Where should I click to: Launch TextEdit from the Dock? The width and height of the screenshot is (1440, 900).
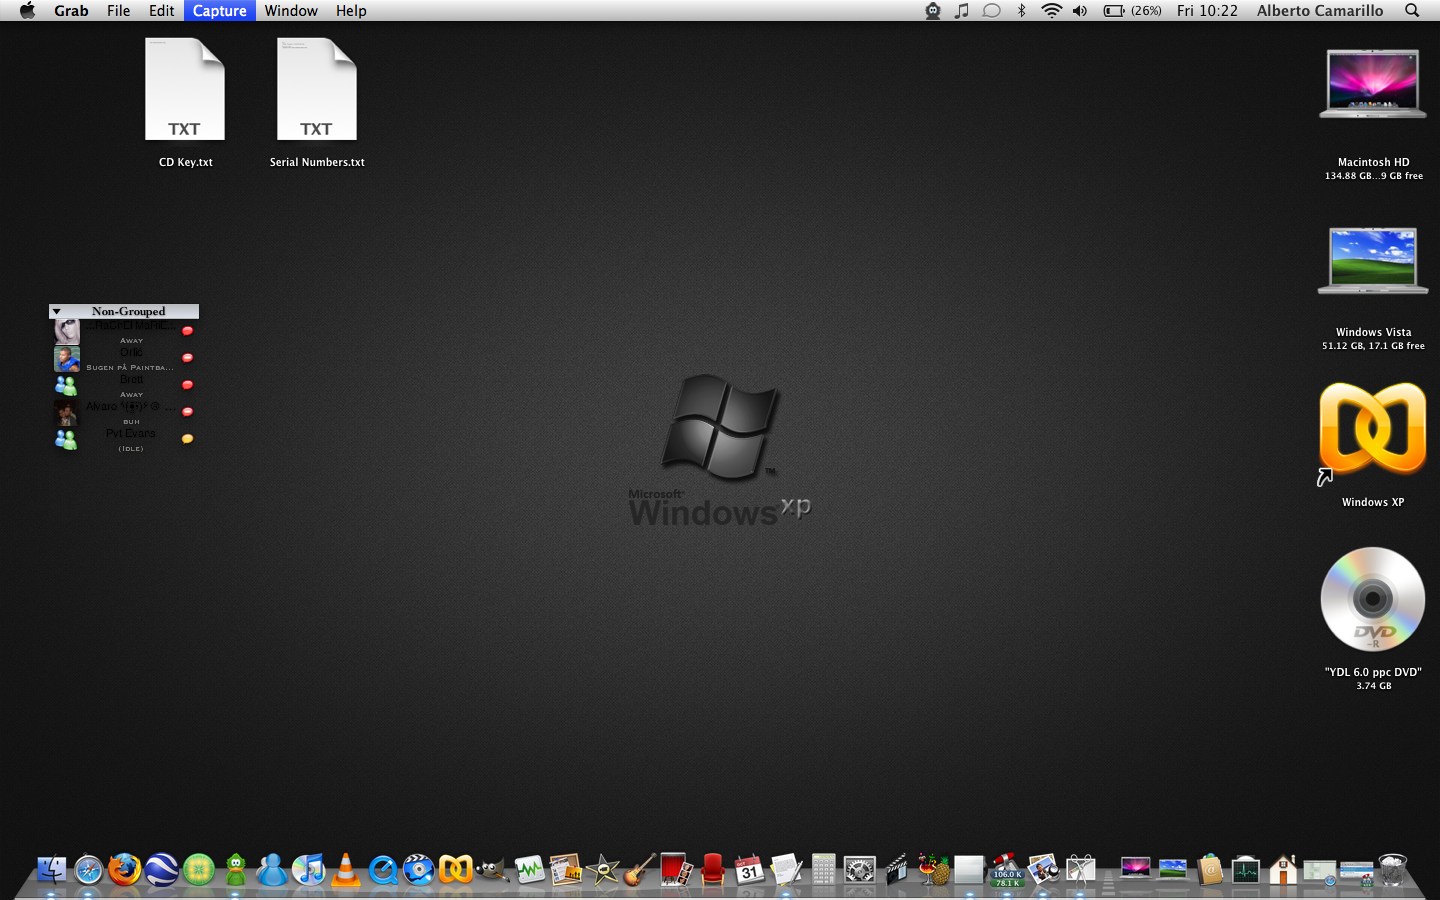786,870
